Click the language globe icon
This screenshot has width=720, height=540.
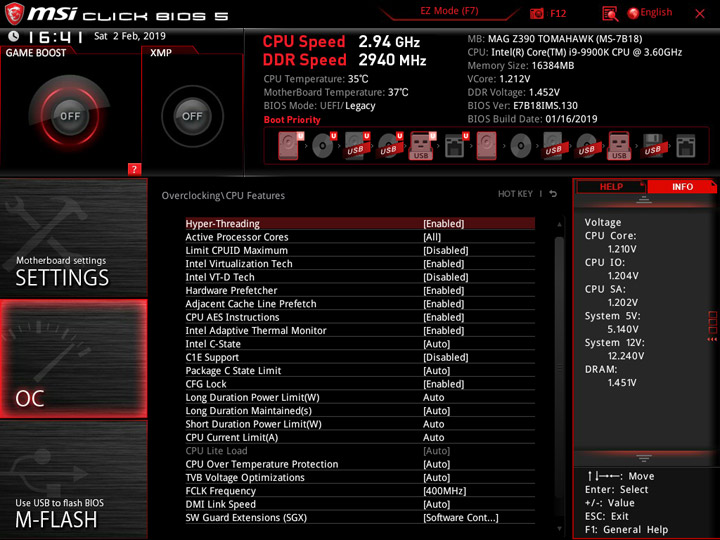(633, 13)
